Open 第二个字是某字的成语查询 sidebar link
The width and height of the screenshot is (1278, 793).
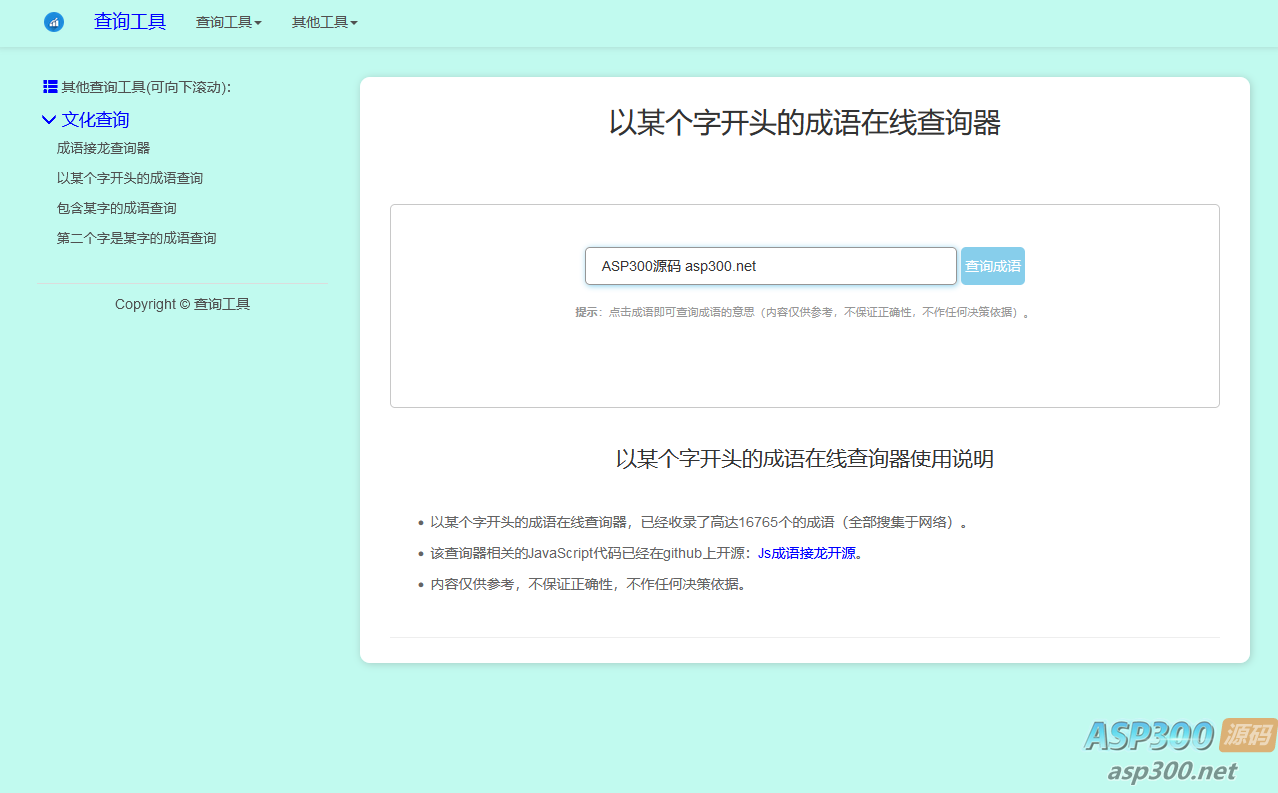(136, 238)
